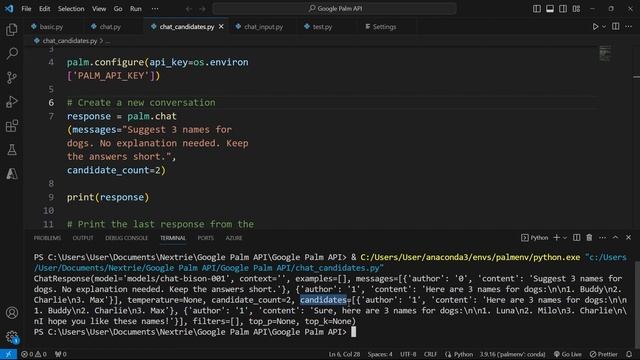This screenshot has width=640, height=360.
Task: Show more menus ellipsis in menu bar
Action: (155, 9)
